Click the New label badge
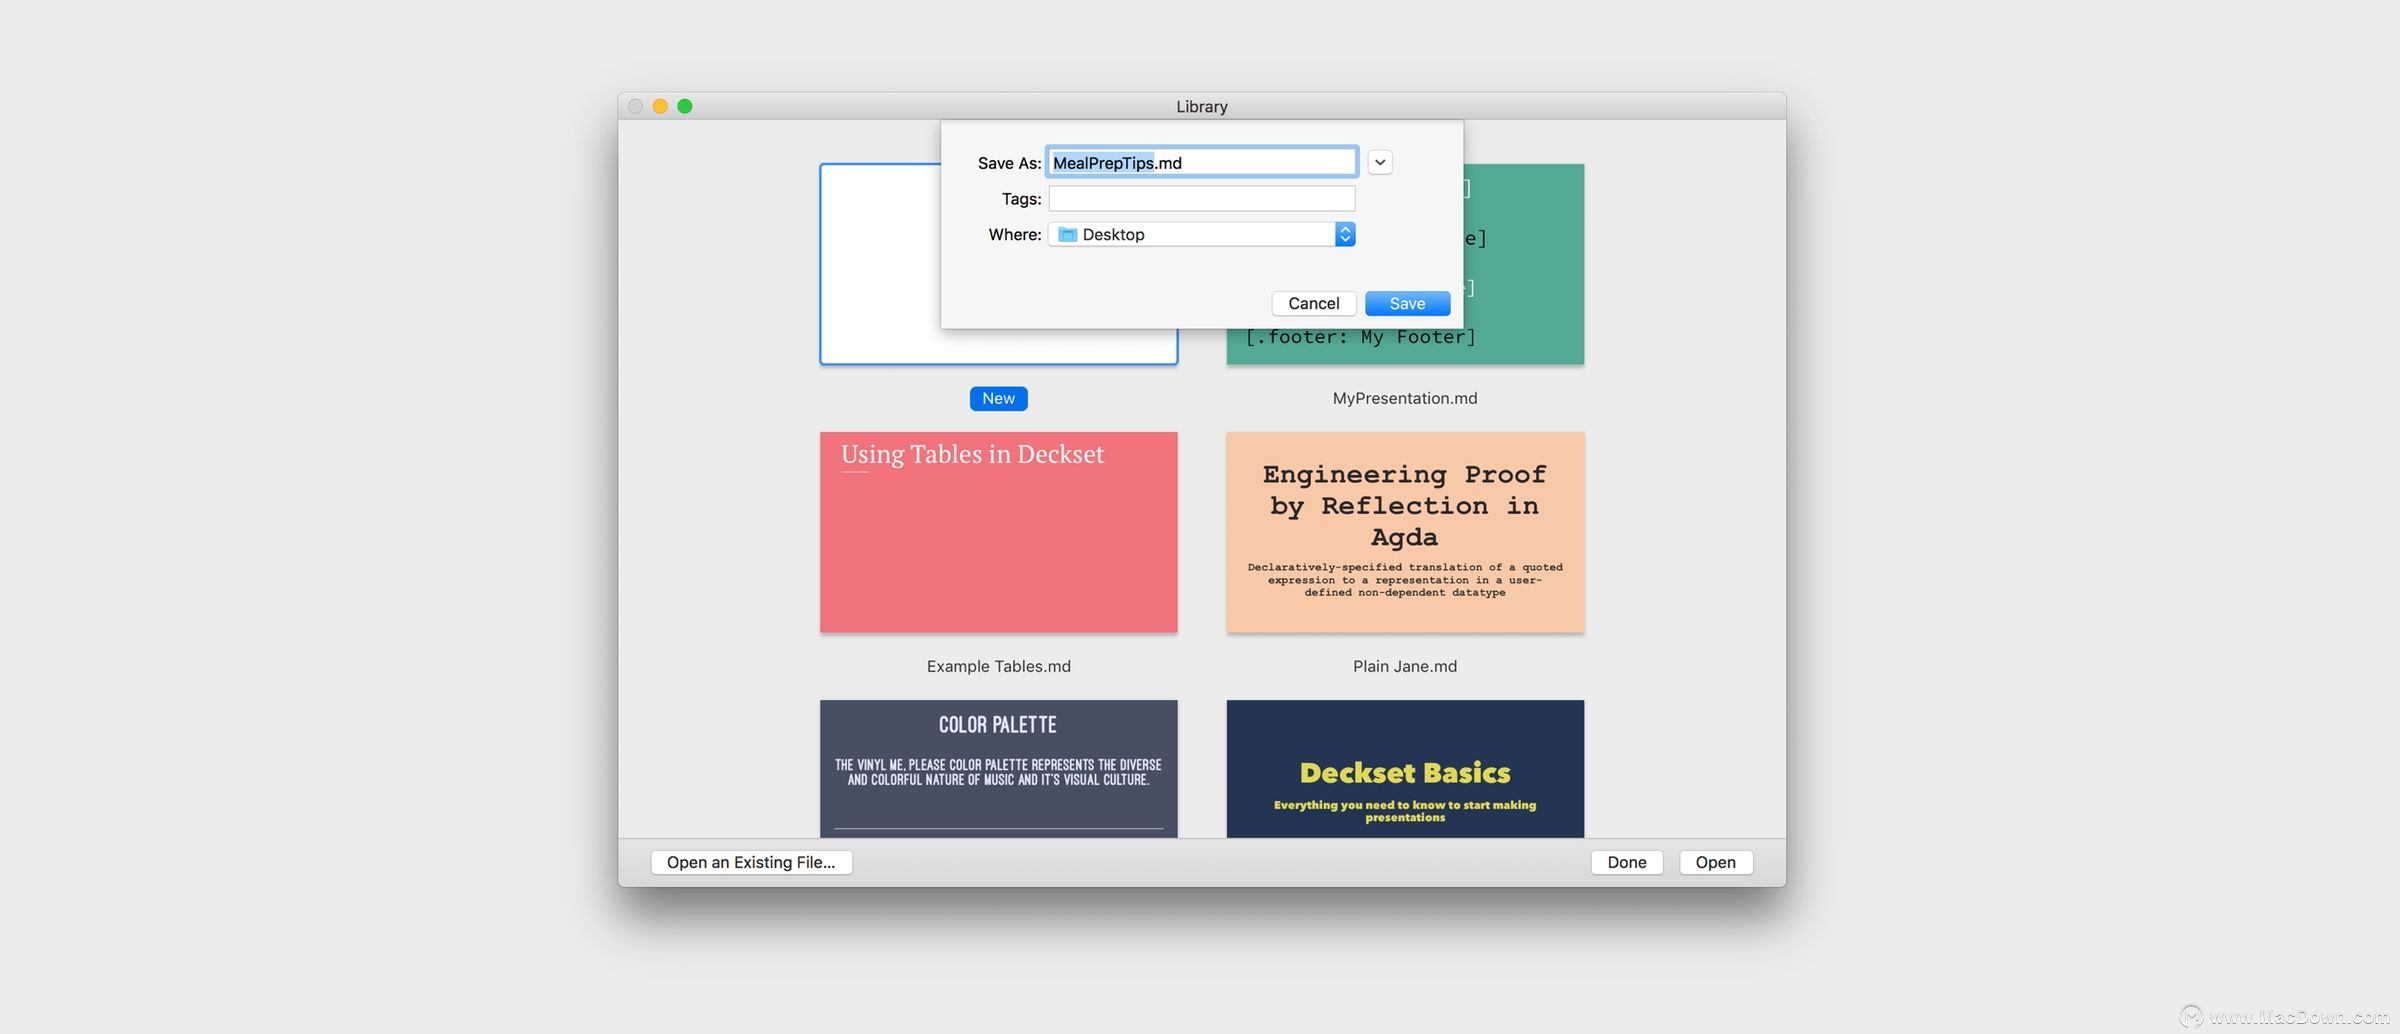This screenshot has width=2400, height=1034. [998, 398]
